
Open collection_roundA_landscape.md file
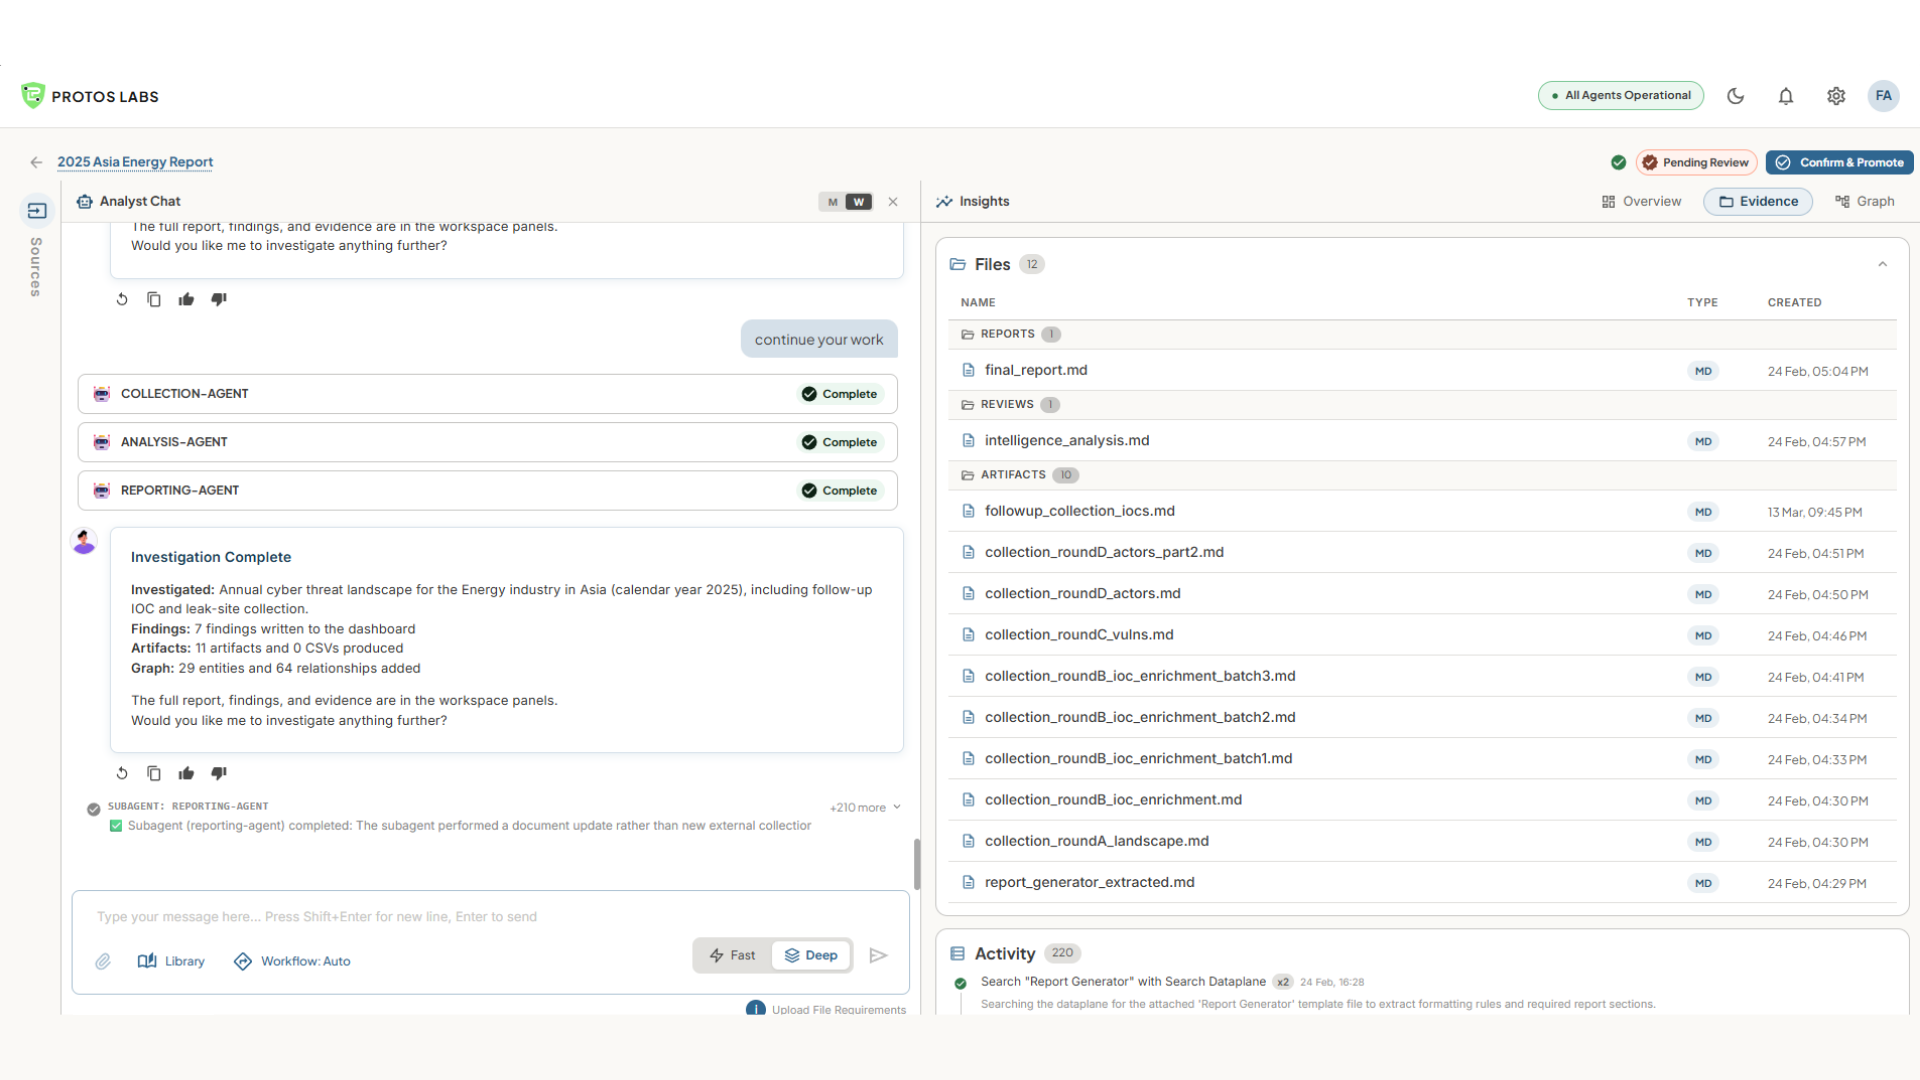pos(1422,841)
